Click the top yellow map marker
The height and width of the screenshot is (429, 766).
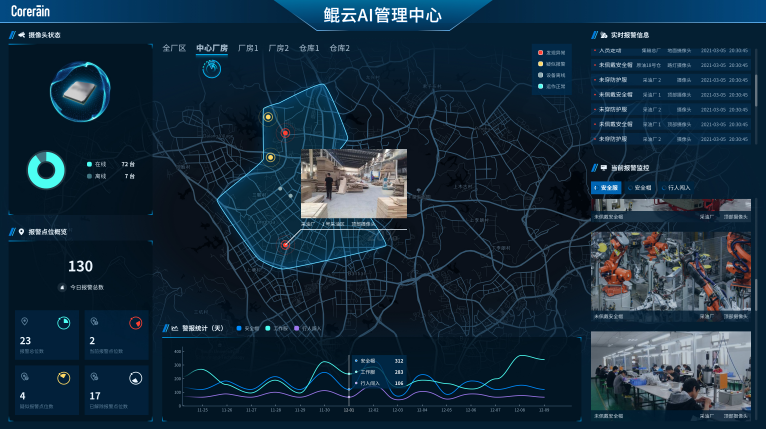pyautogui.click(x=268, y=117)
